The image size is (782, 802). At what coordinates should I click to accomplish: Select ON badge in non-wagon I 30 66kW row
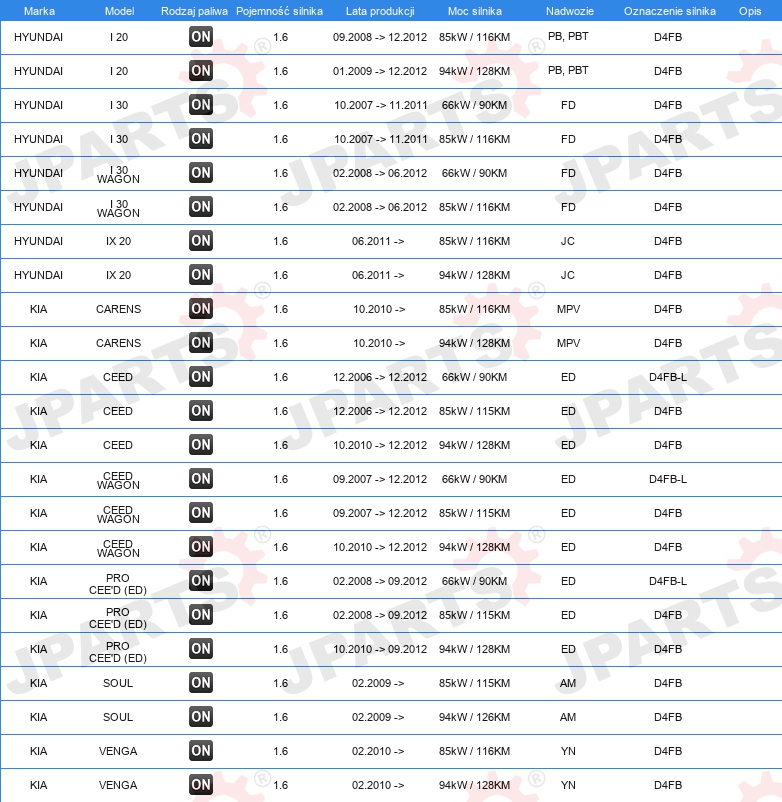(x=200, y=105)
